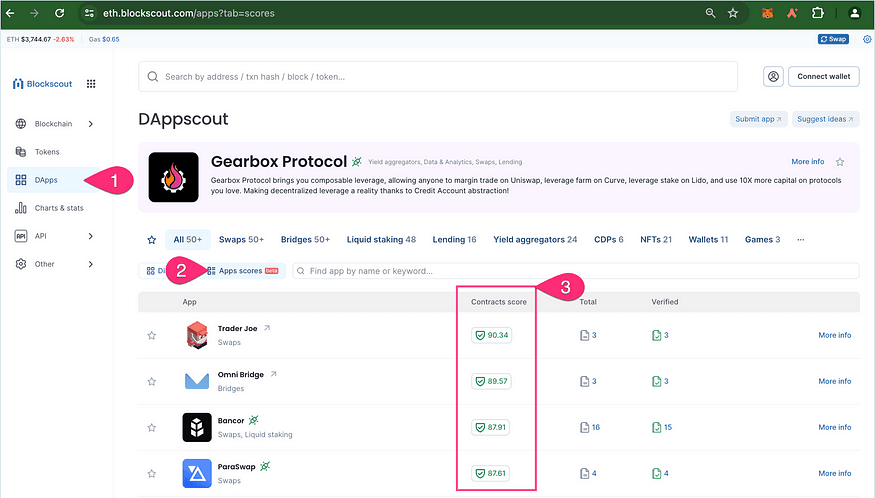View Omni Bridge verified contracts icon
The height and width of the screenshot is (498, 875).
pyautogui.click(x=656, y=381)
